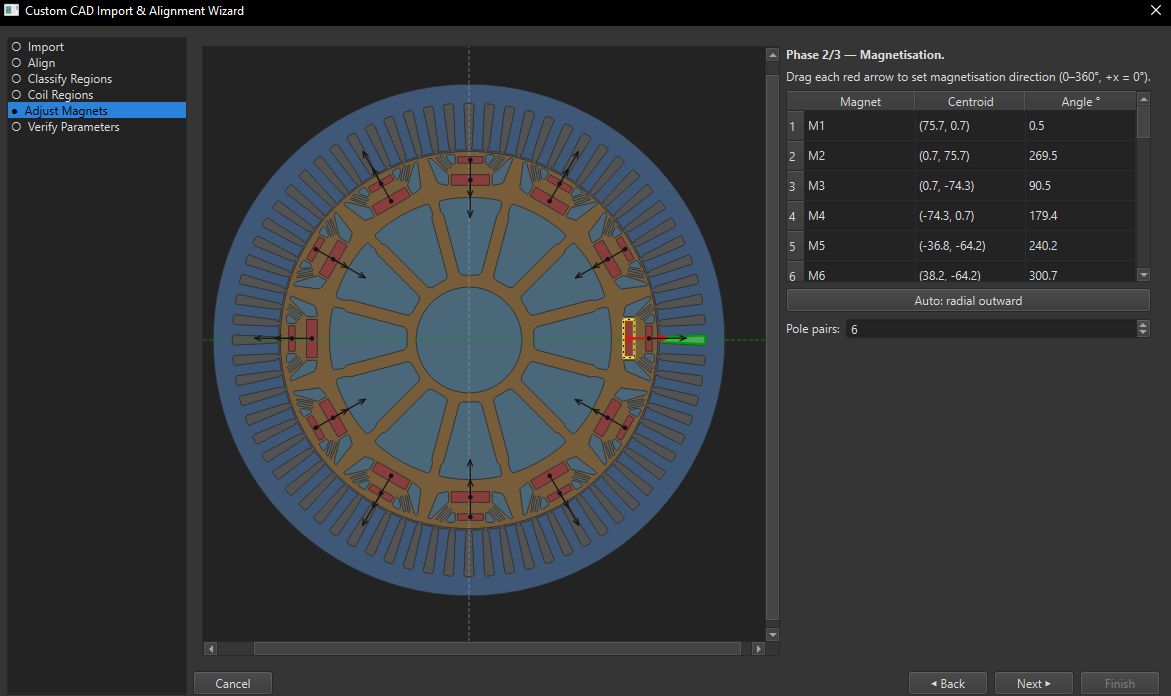Select the Classify Regions step
The height and width of the screenshot is (696, 1171).
[69, 79]
